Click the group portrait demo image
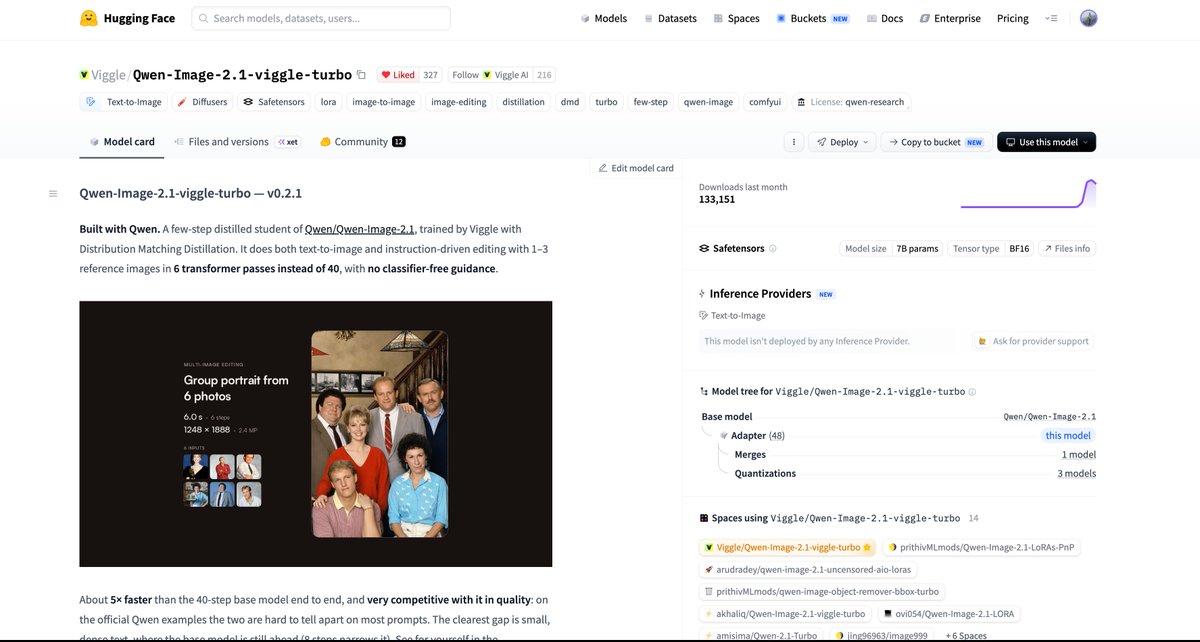Image resolution: width=1200 pixels, height=642 pixels. [x=316, y=434]
